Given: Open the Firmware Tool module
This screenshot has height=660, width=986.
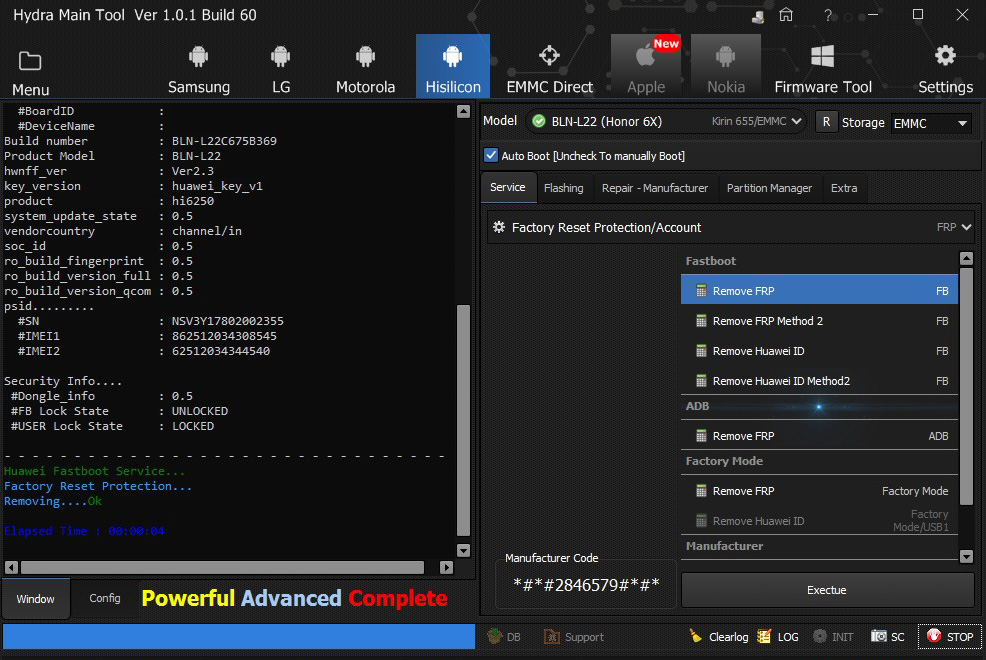Looking at the screenshot, I should (823, 67).
